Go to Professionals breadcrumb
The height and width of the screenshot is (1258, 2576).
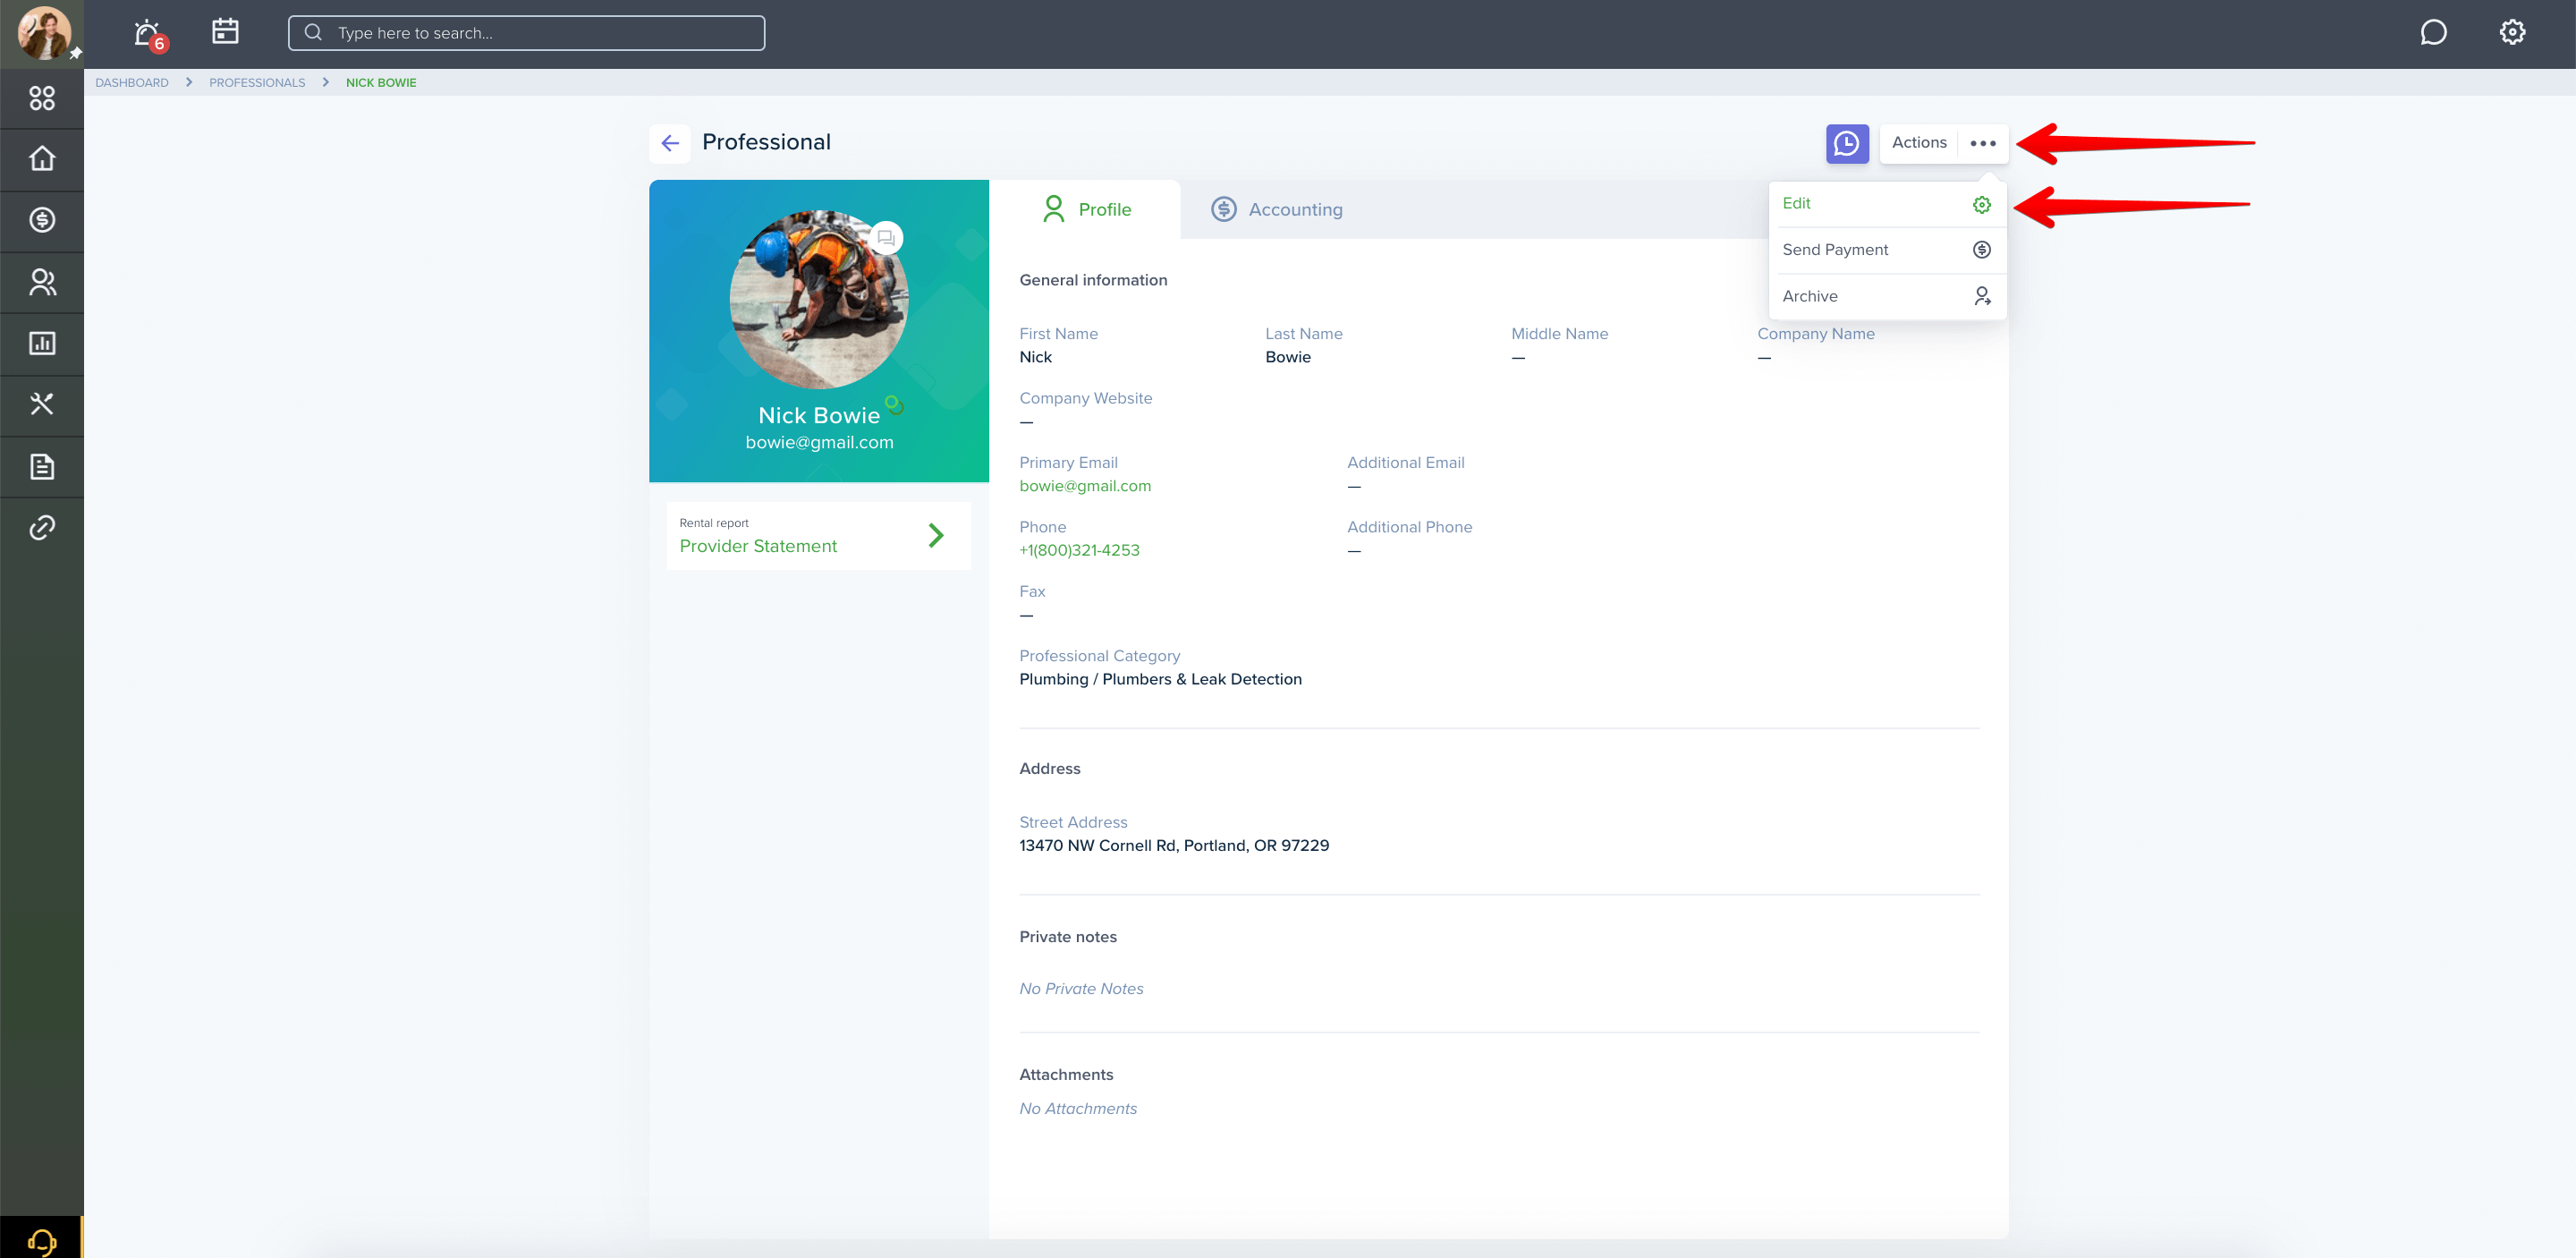[257, 83]
